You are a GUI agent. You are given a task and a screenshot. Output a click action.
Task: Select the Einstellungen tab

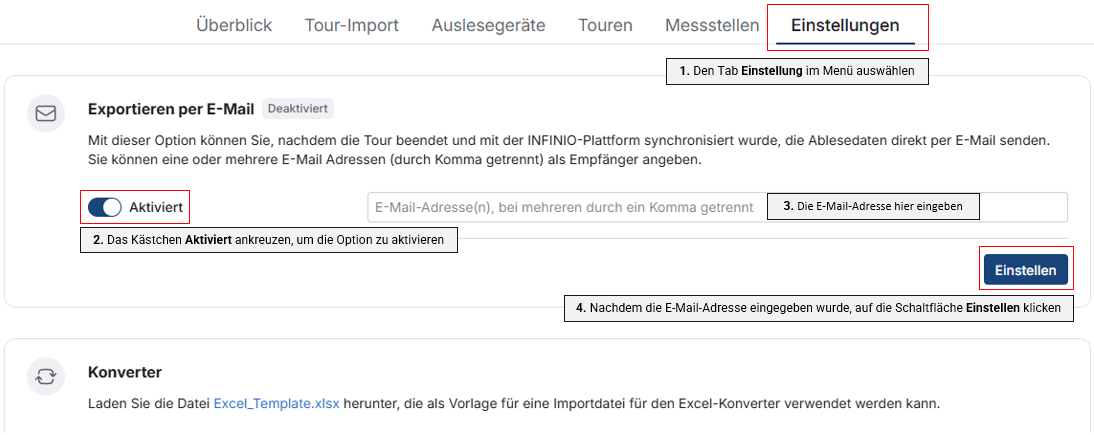845,26
